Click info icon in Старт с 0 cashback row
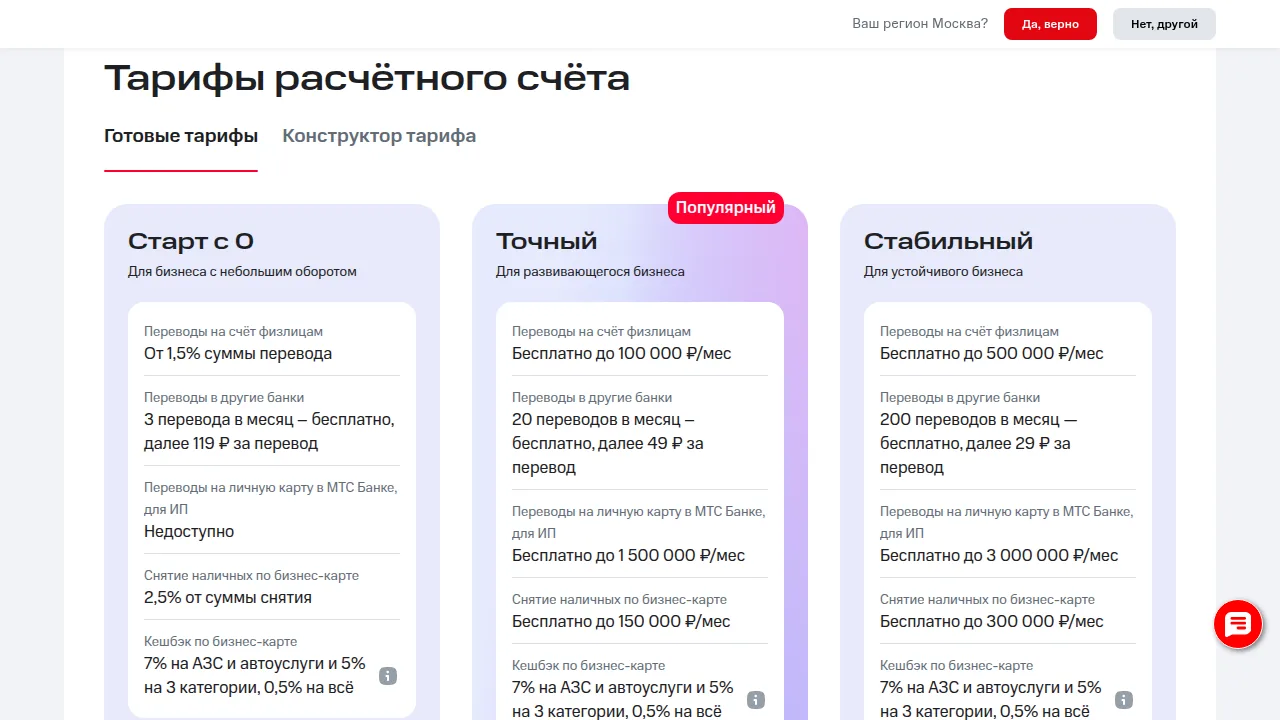1280x720 pixels. 388,676
